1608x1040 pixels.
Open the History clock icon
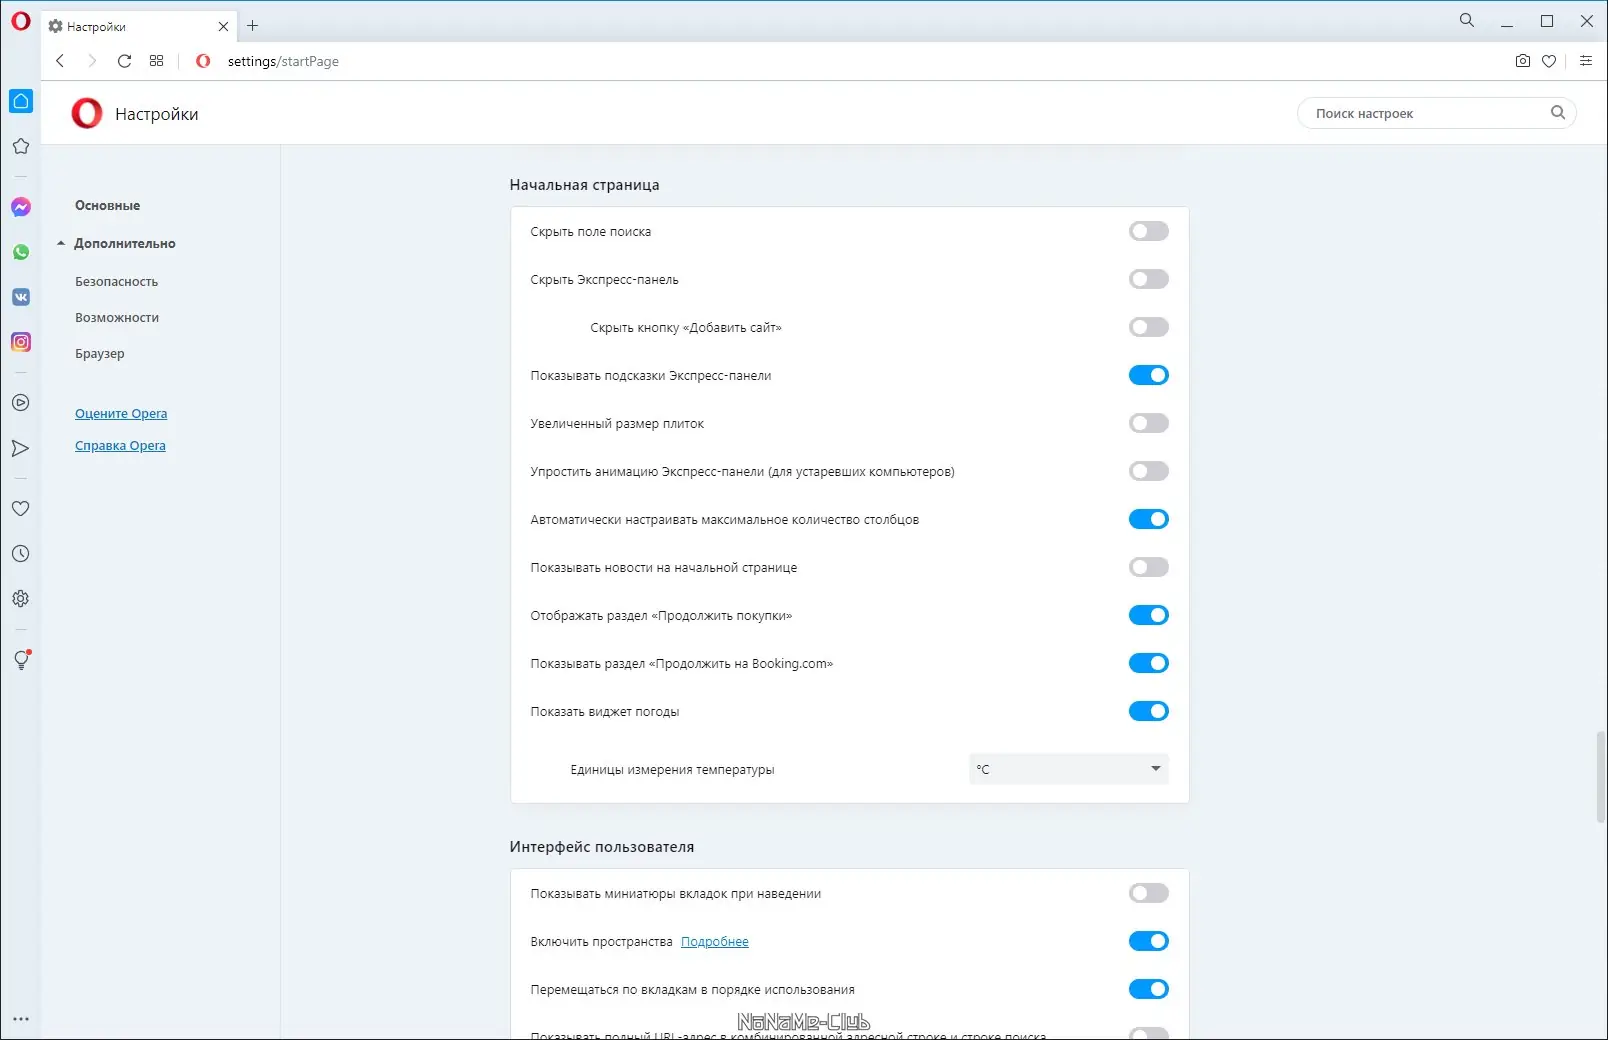point(21,554)
